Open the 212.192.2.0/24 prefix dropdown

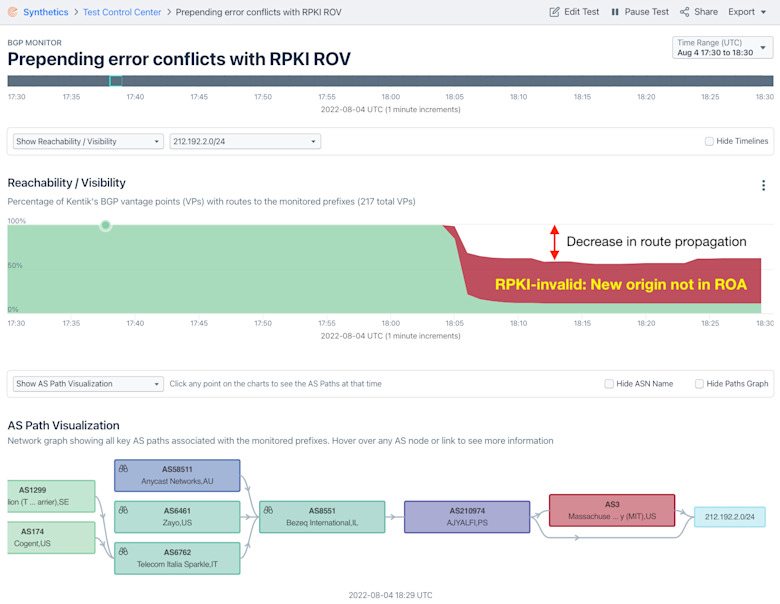(x=245, y=141)
